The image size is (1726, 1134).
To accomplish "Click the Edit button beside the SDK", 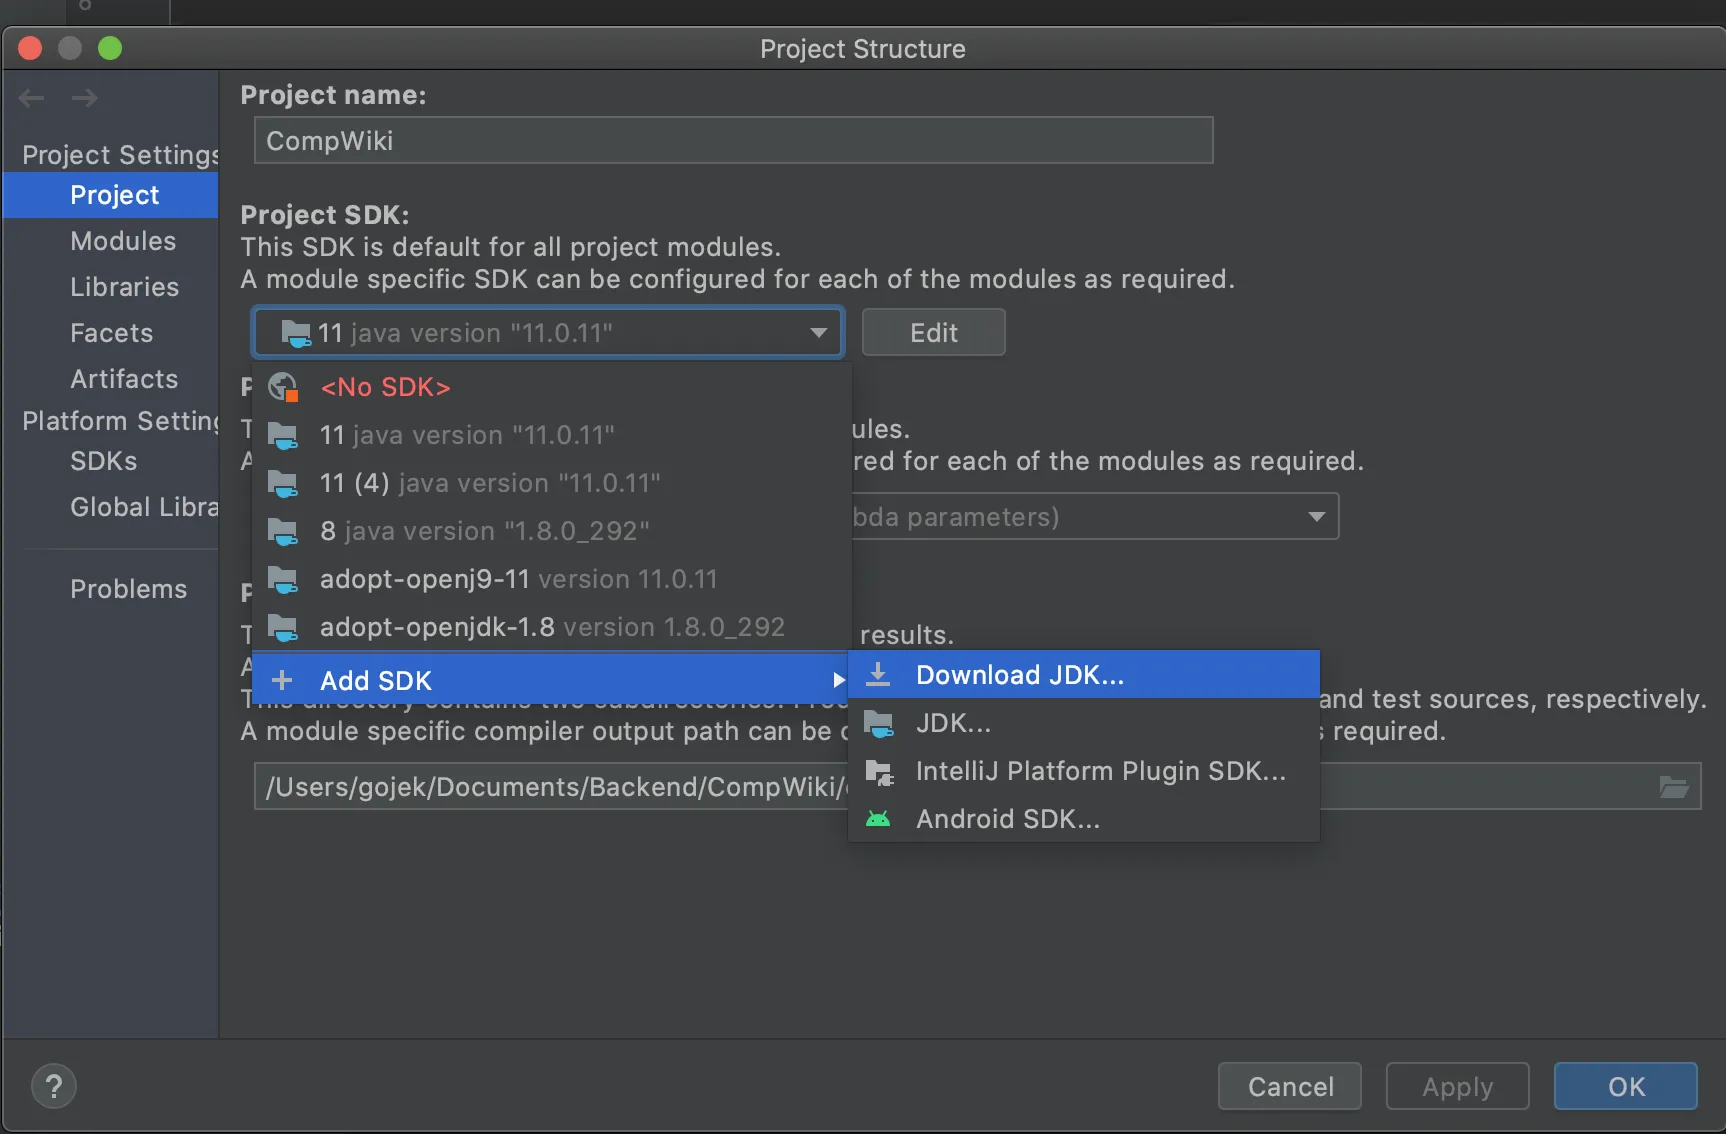I will point(933,333).
